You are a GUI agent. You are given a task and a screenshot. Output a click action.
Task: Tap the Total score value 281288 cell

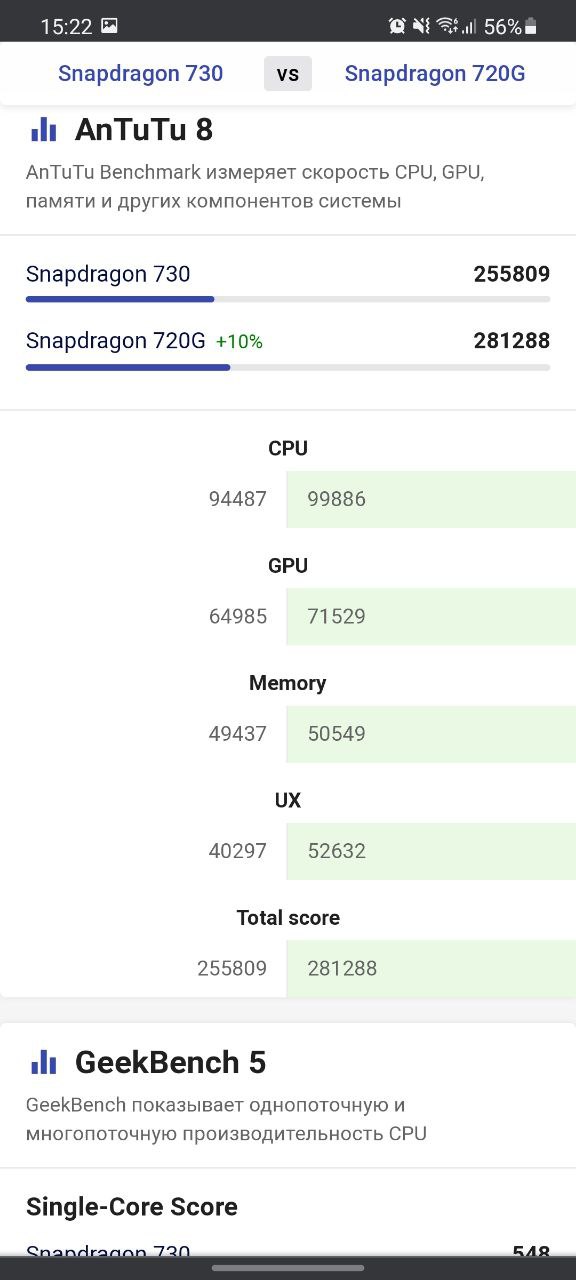point(431,968)
